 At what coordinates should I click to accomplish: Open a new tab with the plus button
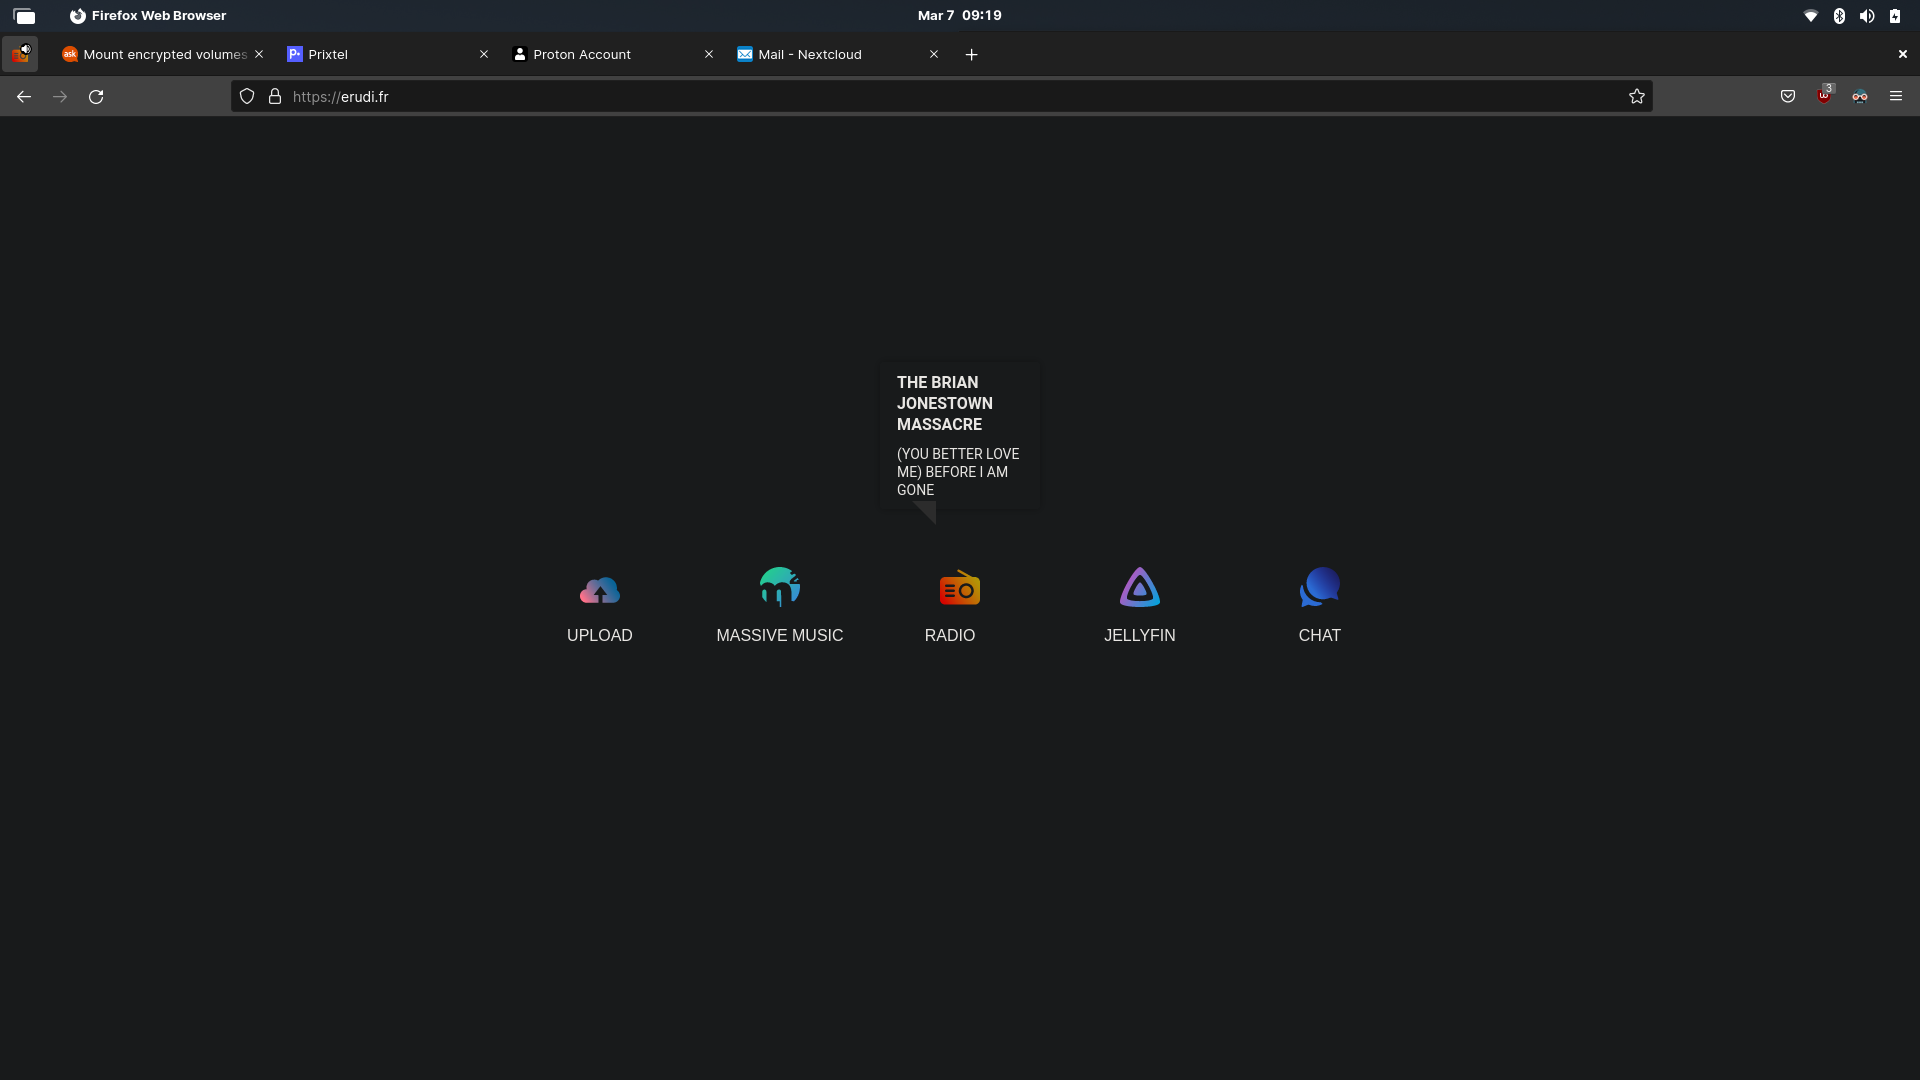[971, 55]
